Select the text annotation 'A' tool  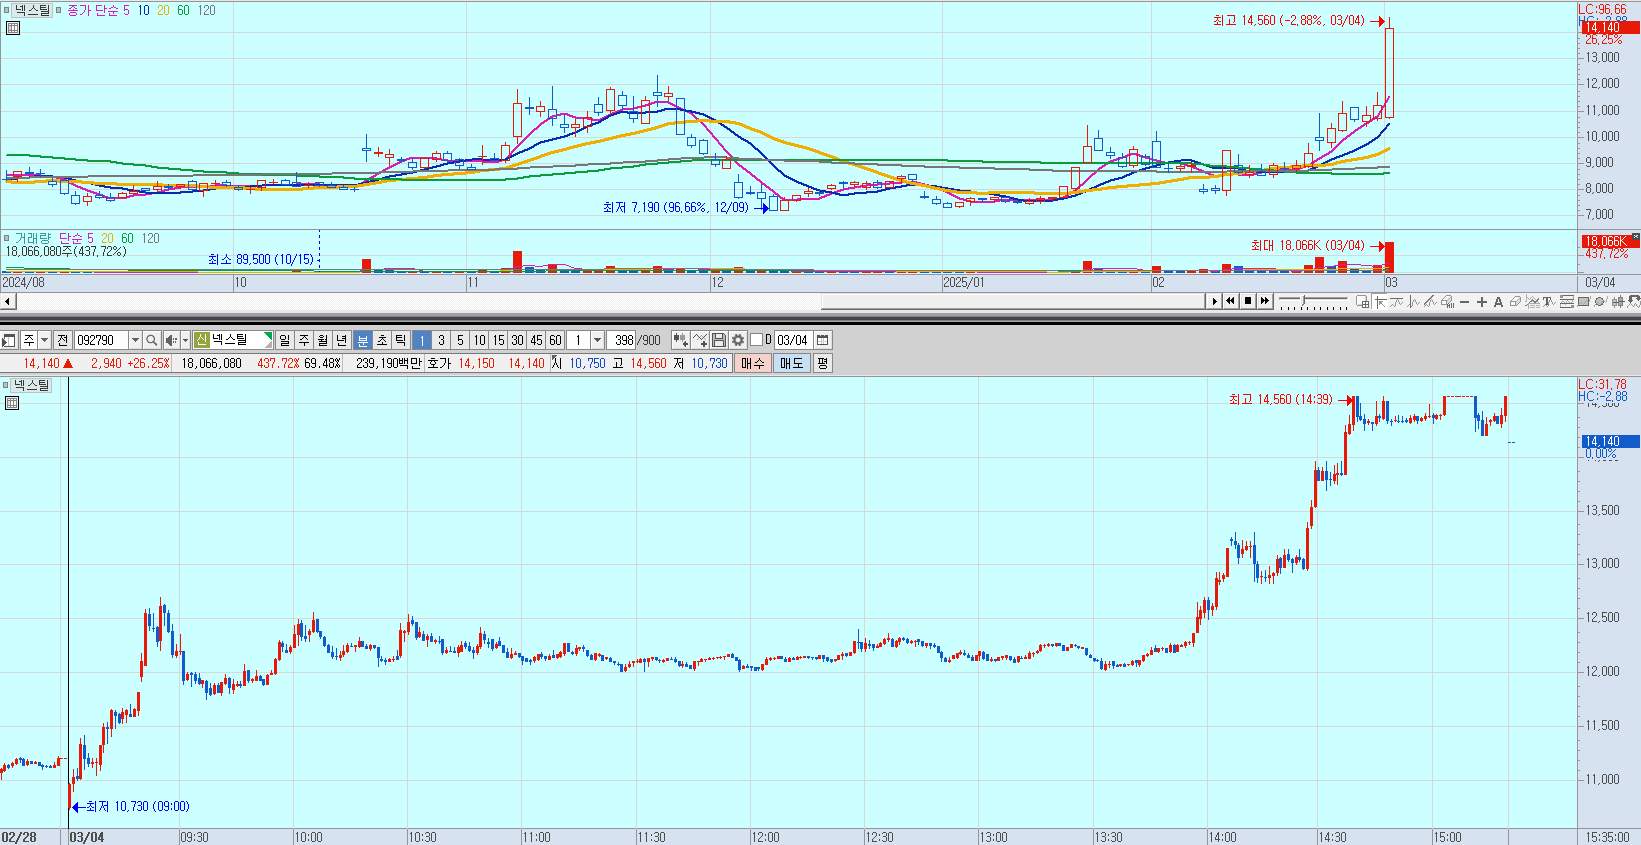[1498, 302]
